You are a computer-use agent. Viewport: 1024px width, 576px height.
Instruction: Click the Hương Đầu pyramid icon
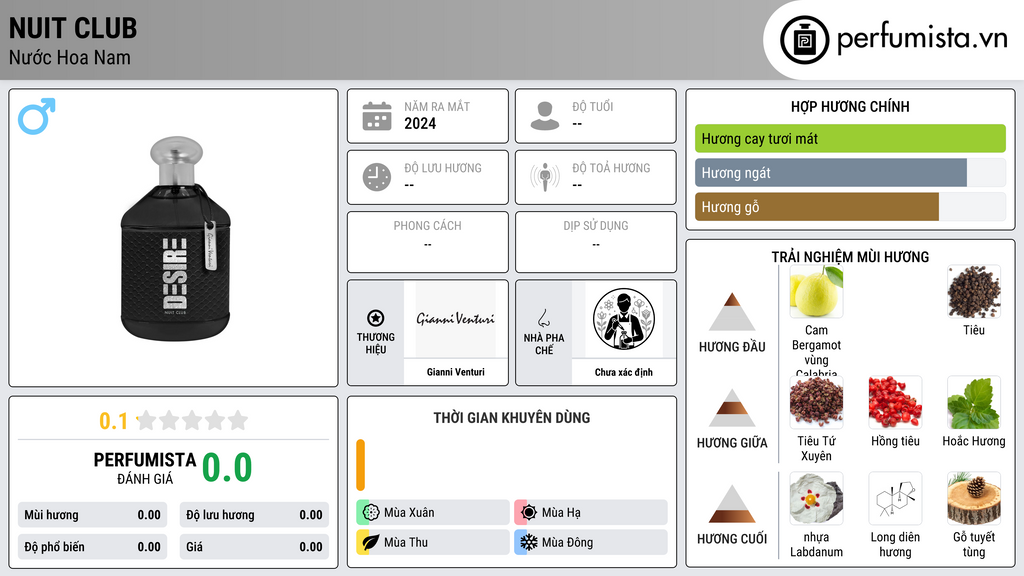[x=732, y=312]
